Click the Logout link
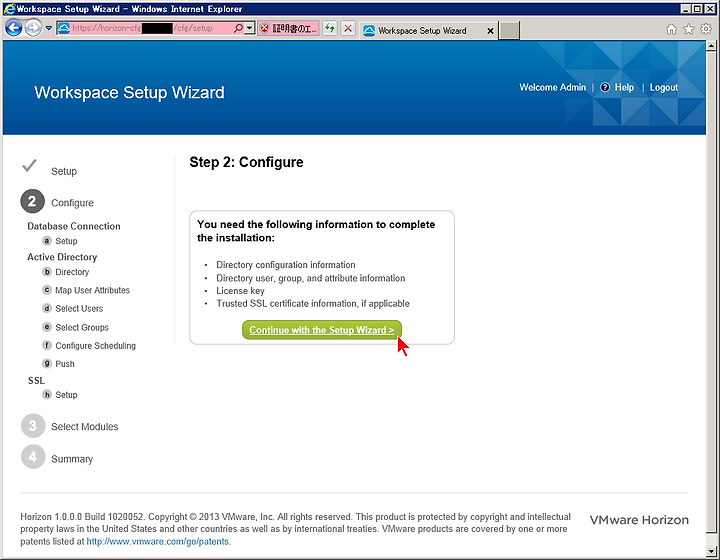Viewport: 720px width, 560px height. 664,87
